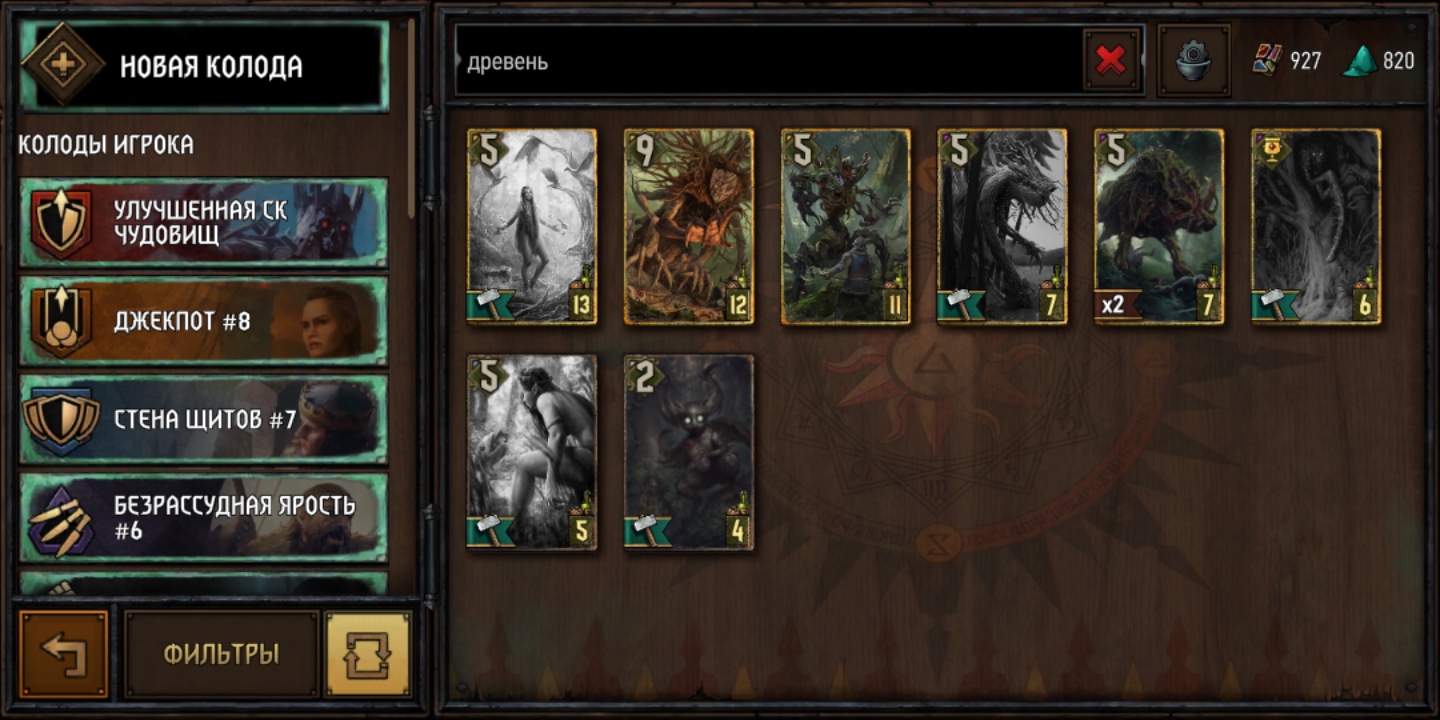Click the scraps counter icon showing 927
Screen dimensions: 1440x720
pyautogui.click(x=1268, y=61)
